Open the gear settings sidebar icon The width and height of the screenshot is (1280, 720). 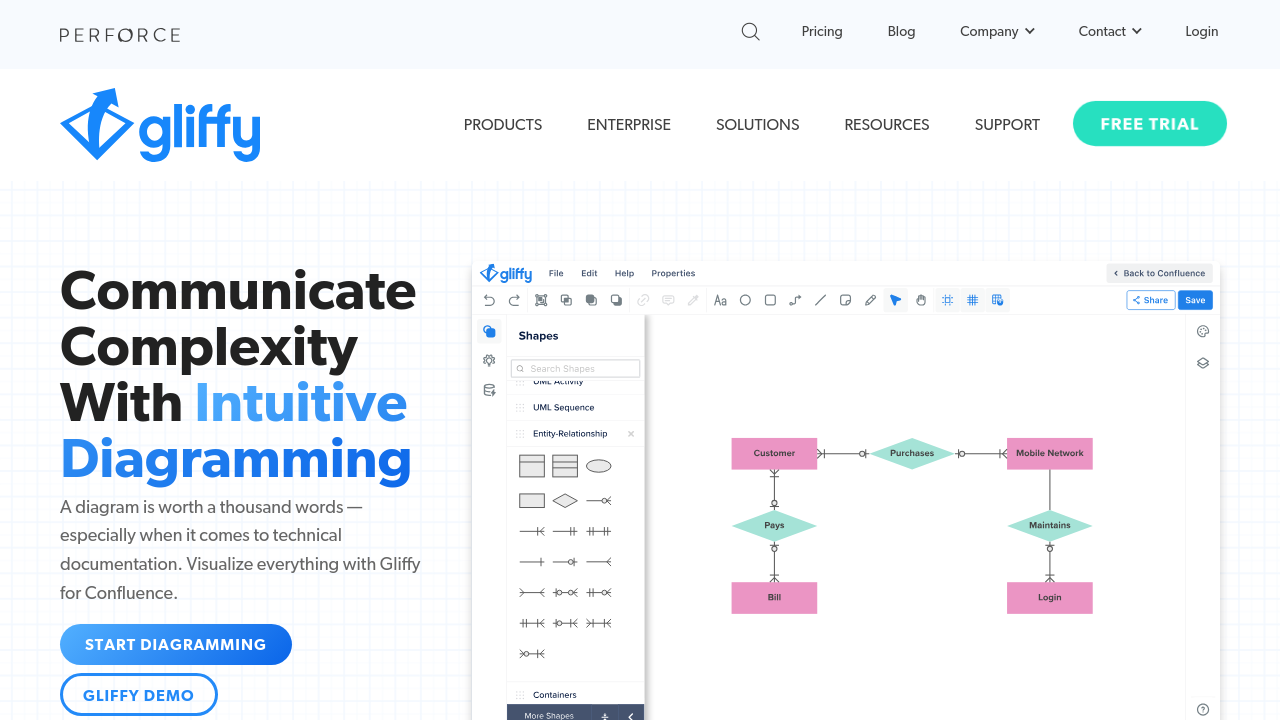tap(489, 360)
